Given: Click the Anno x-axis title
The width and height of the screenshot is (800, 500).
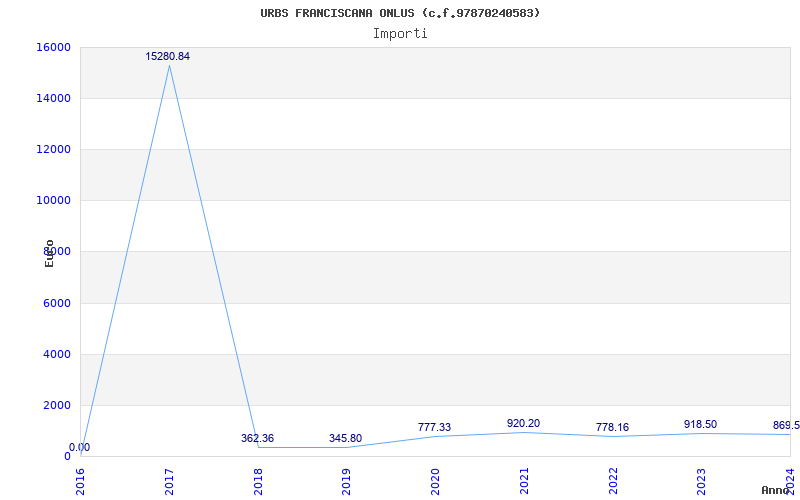Looking at the screenshot, I should click(776, 490).
